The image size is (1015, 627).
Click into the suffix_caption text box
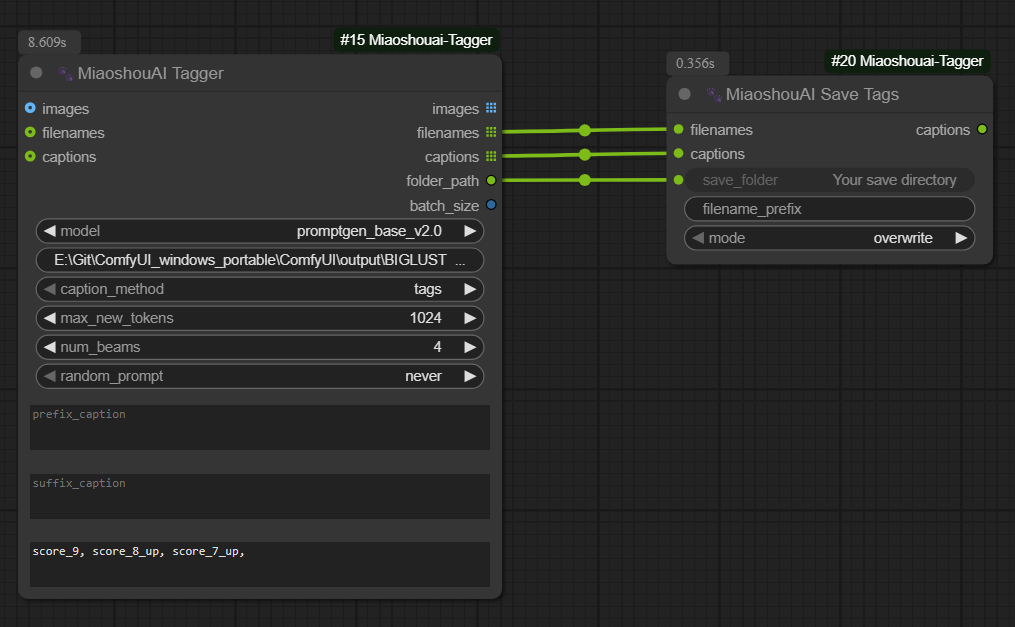260,496
